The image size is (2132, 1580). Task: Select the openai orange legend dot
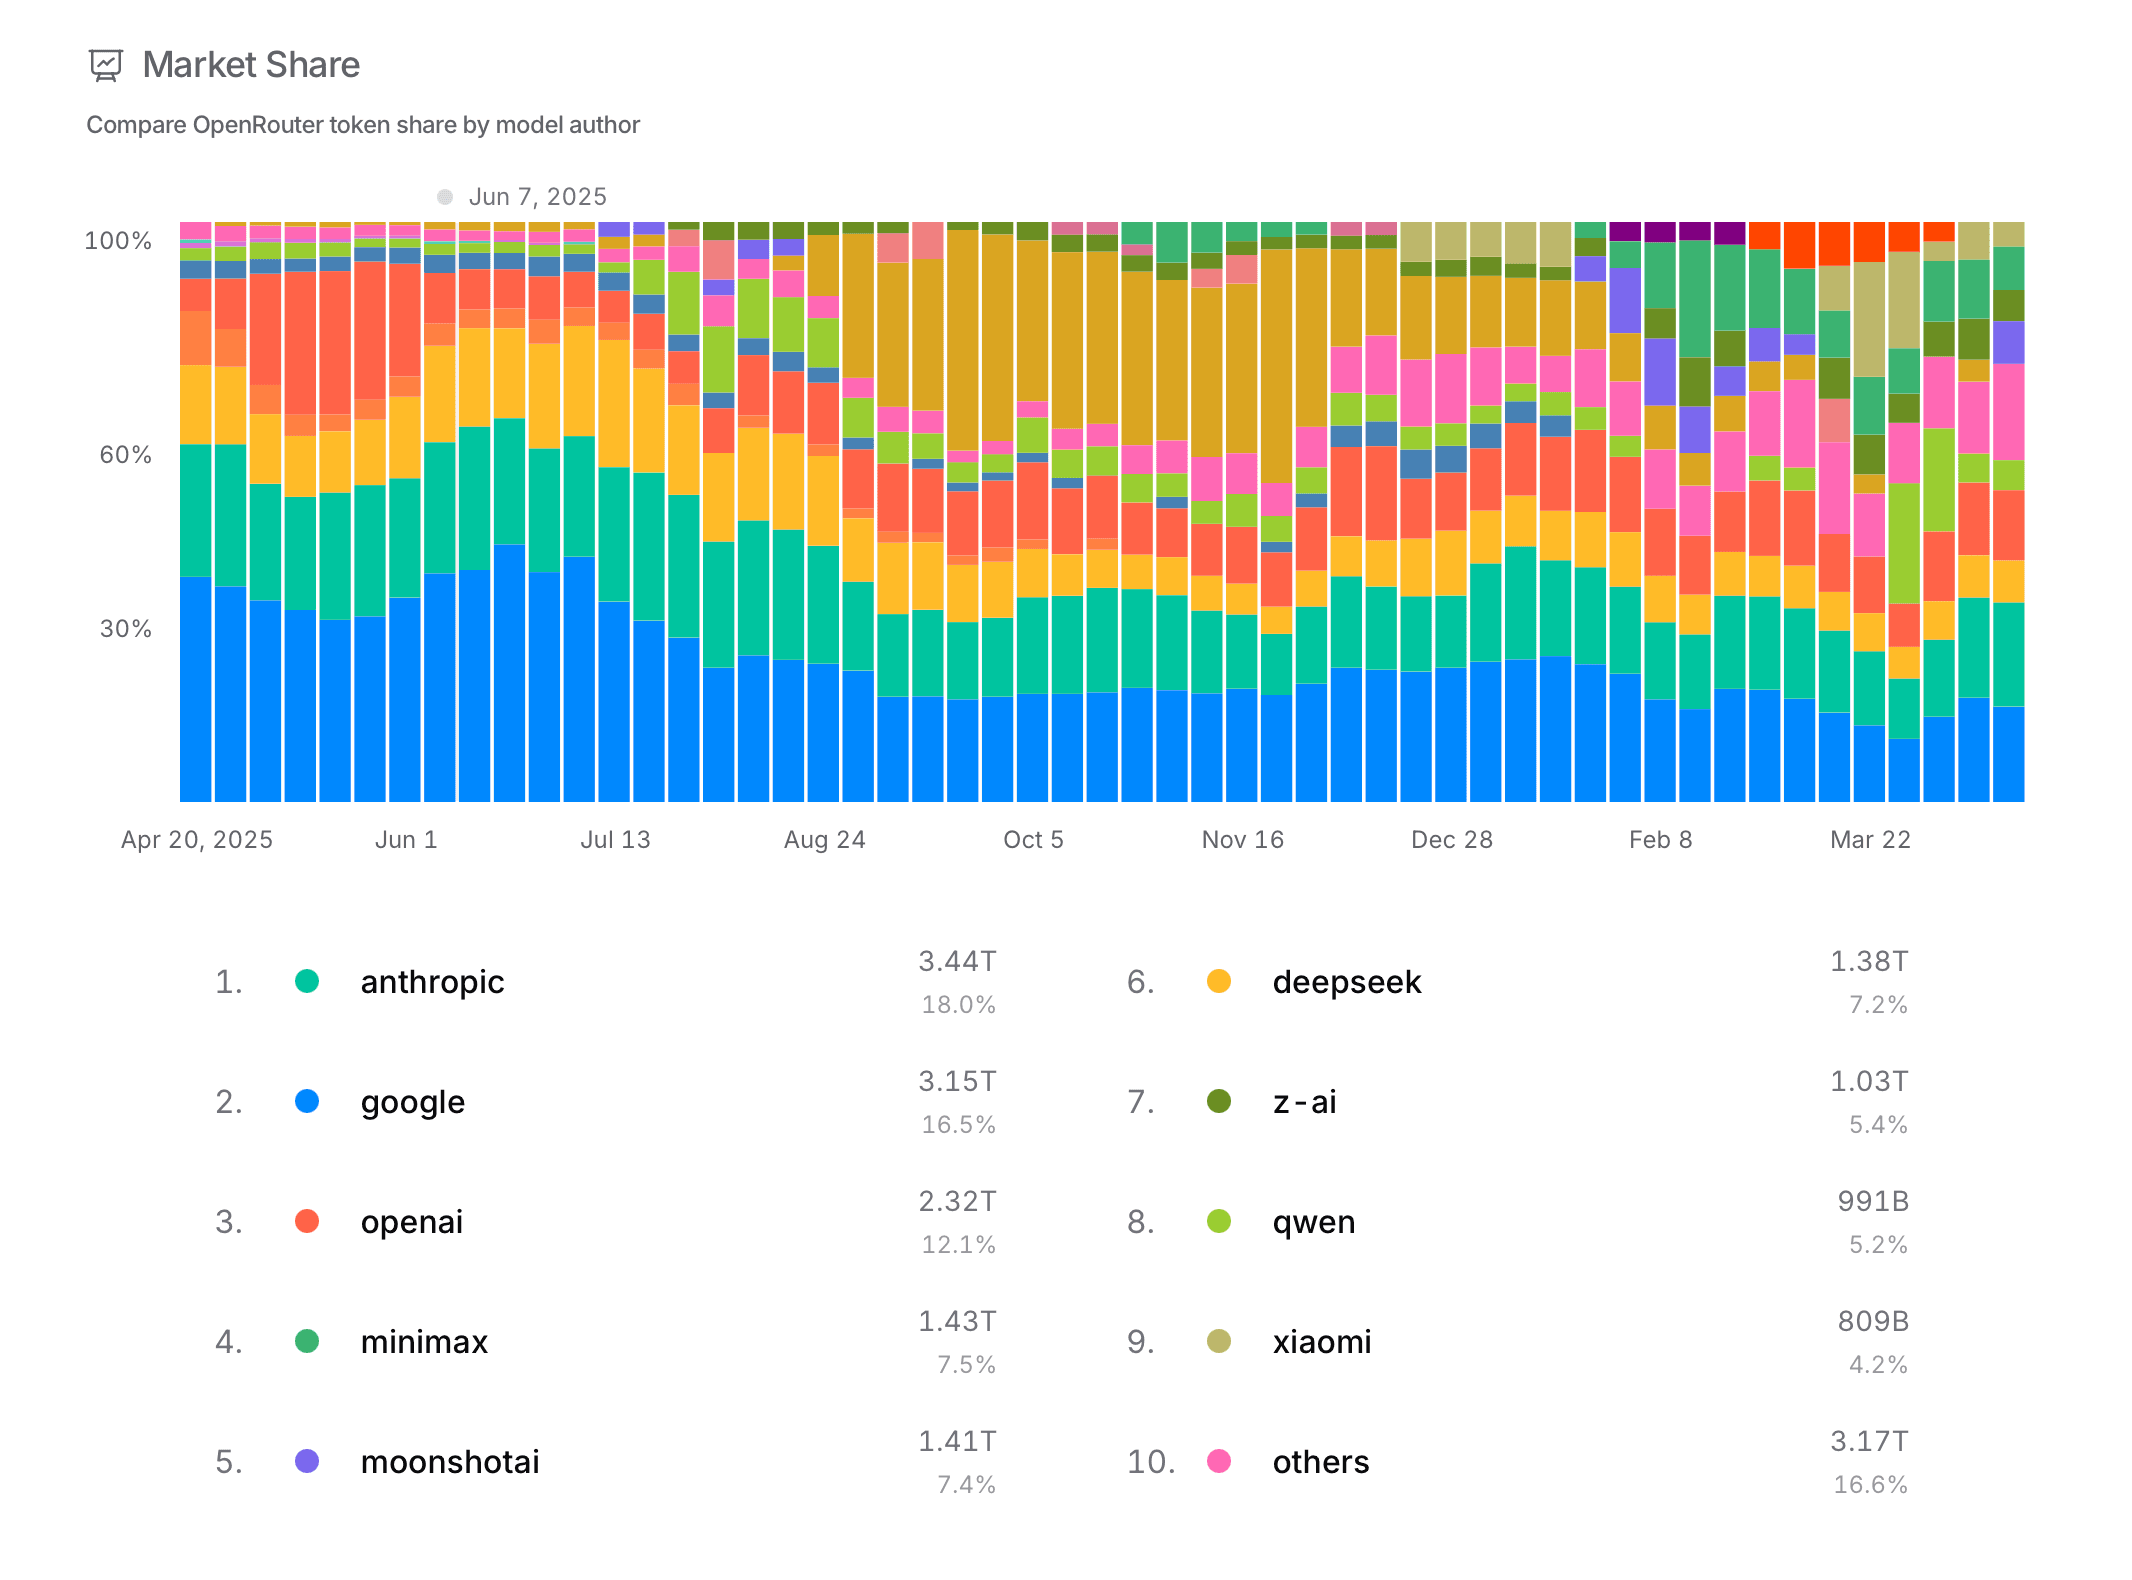point(309,1221)
